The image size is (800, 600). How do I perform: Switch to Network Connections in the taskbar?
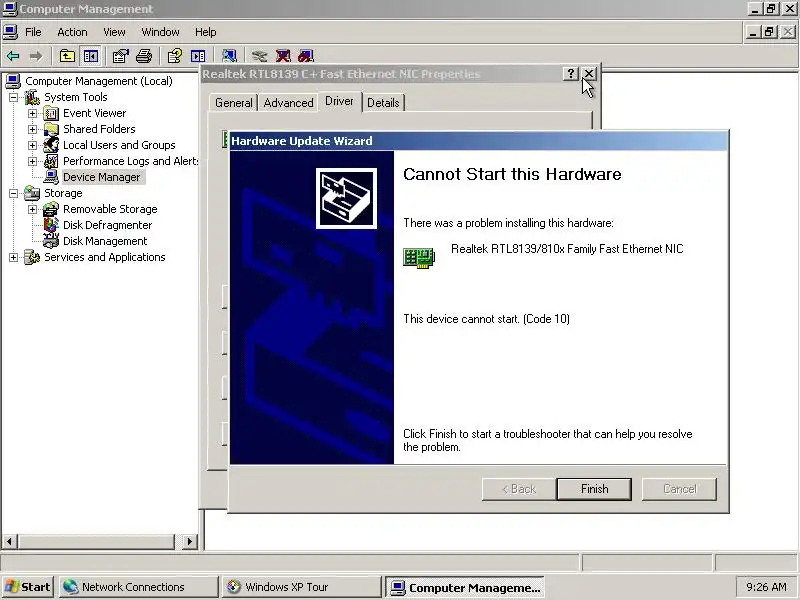(x=138, y=587)
